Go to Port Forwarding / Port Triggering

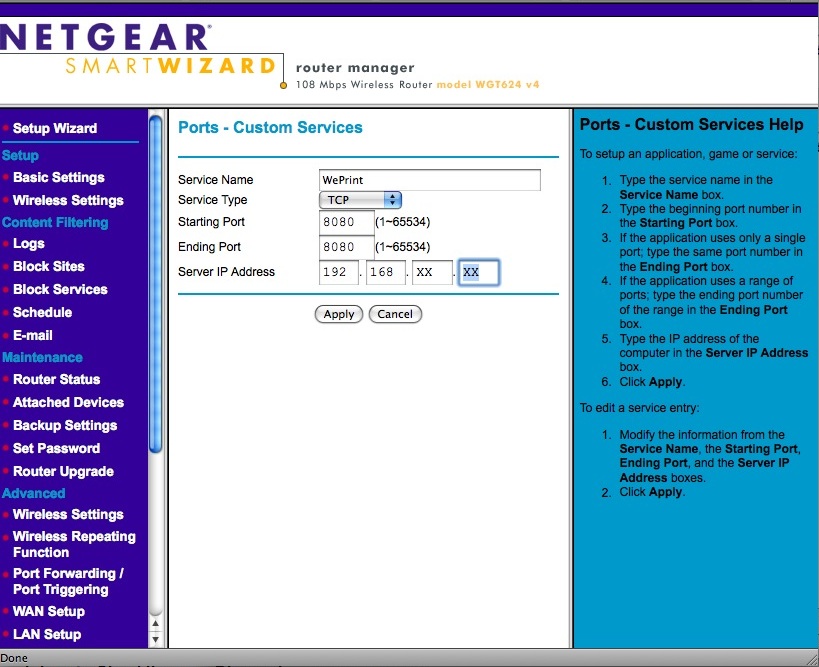(68, 581)
